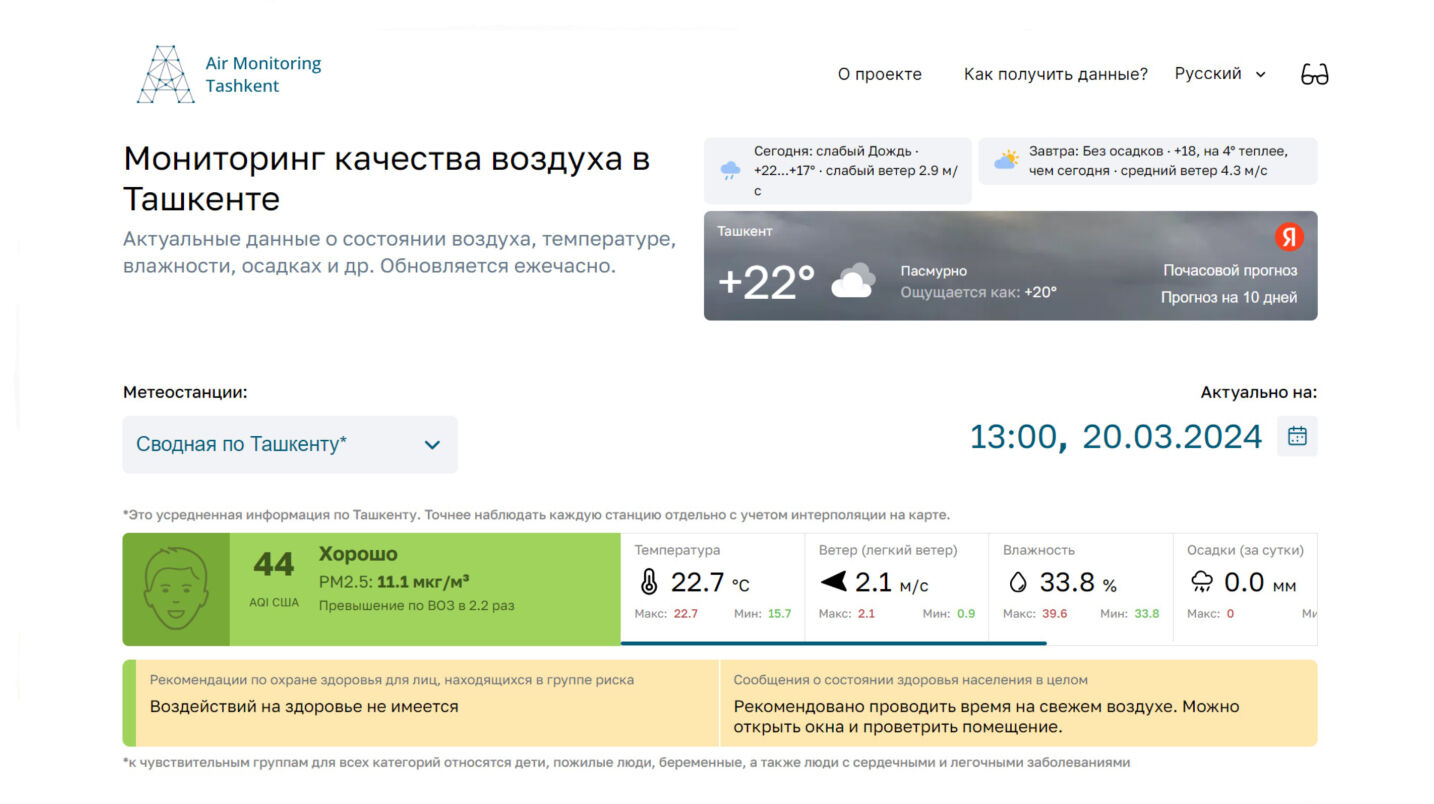Image resolution: width=1434 pixels, height=804 pixels.
Task: Click the Мониторинг качества воздуха heading
Action: coord(387,179)
